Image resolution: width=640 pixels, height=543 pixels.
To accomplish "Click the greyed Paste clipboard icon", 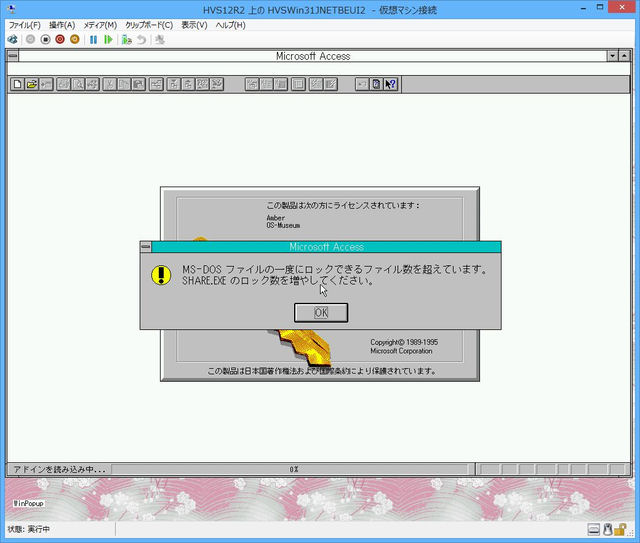I will (x=139, y=84).
